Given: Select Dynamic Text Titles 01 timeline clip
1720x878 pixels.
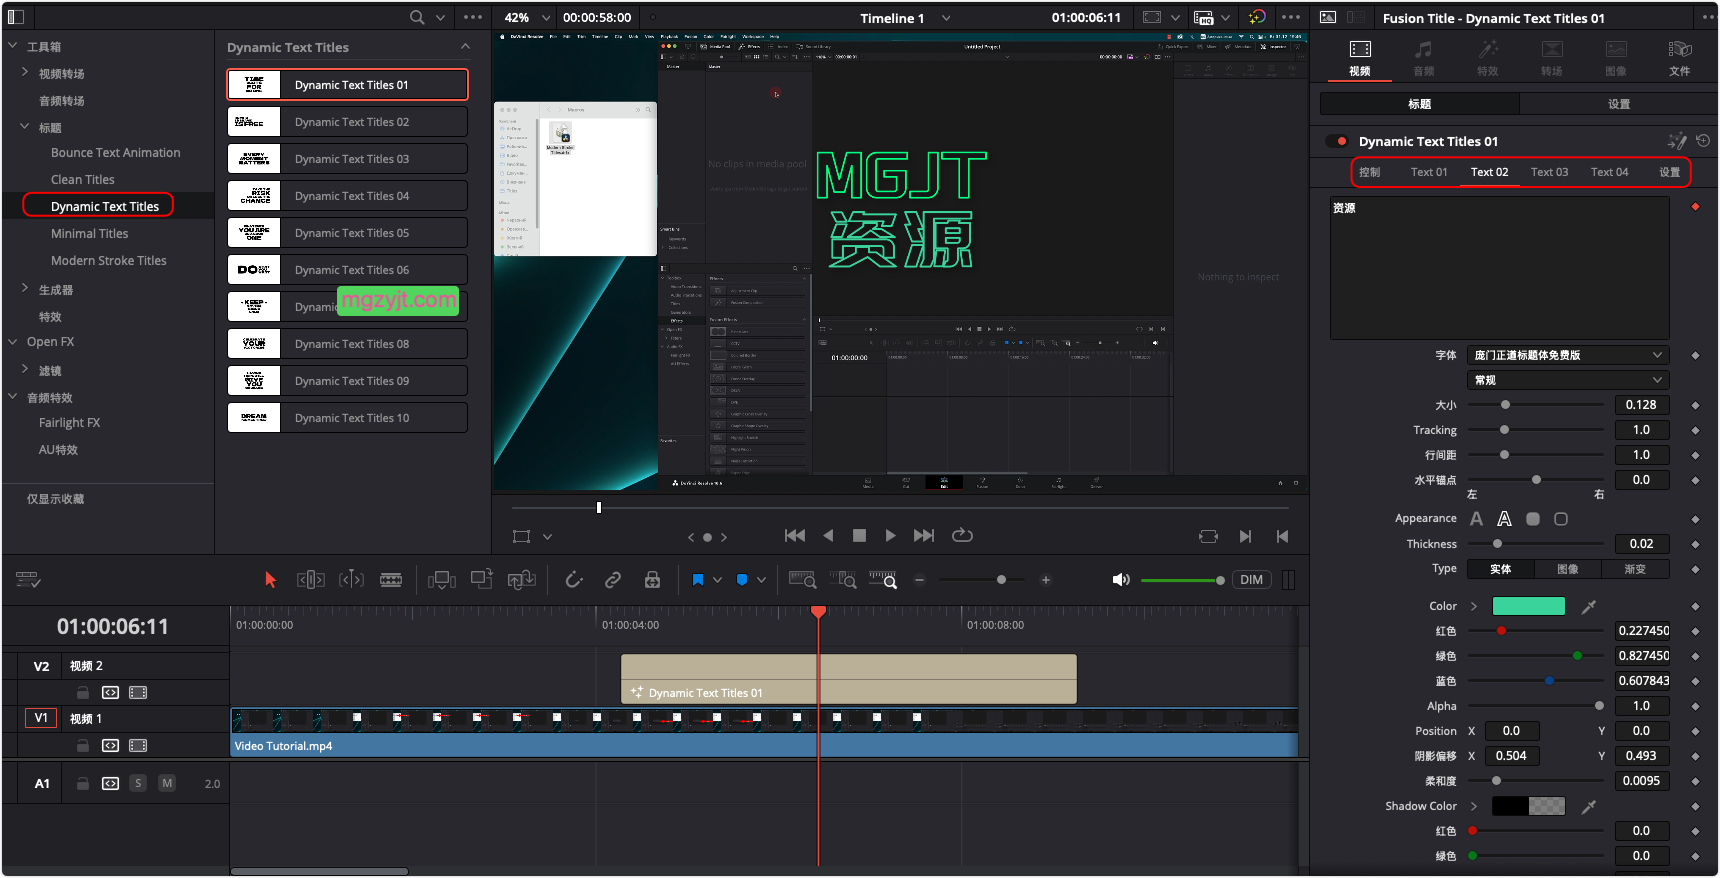Looking at the screenshot, I should point(848,679).
